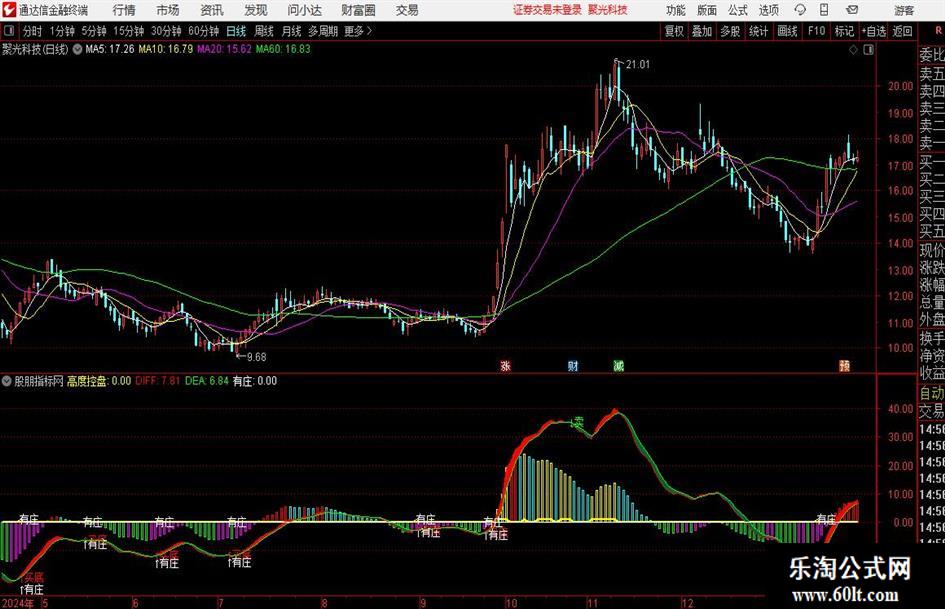Viewport: 945px width, 609px height.
Task: Click the month 8 marker on time axis
Action: click(325, 603)
